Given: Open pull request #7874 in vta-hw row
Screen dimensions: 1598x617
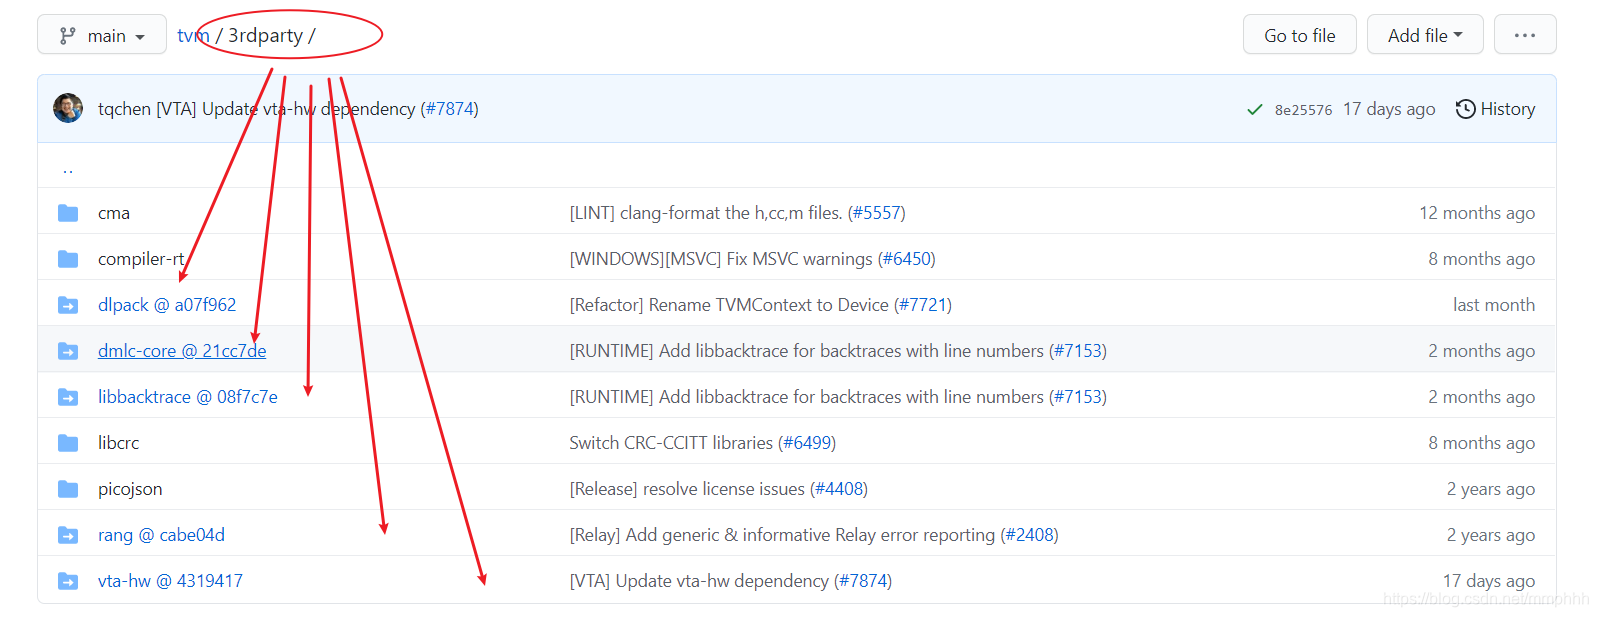Looking at the screenshot, I should [x=865, y=581].
